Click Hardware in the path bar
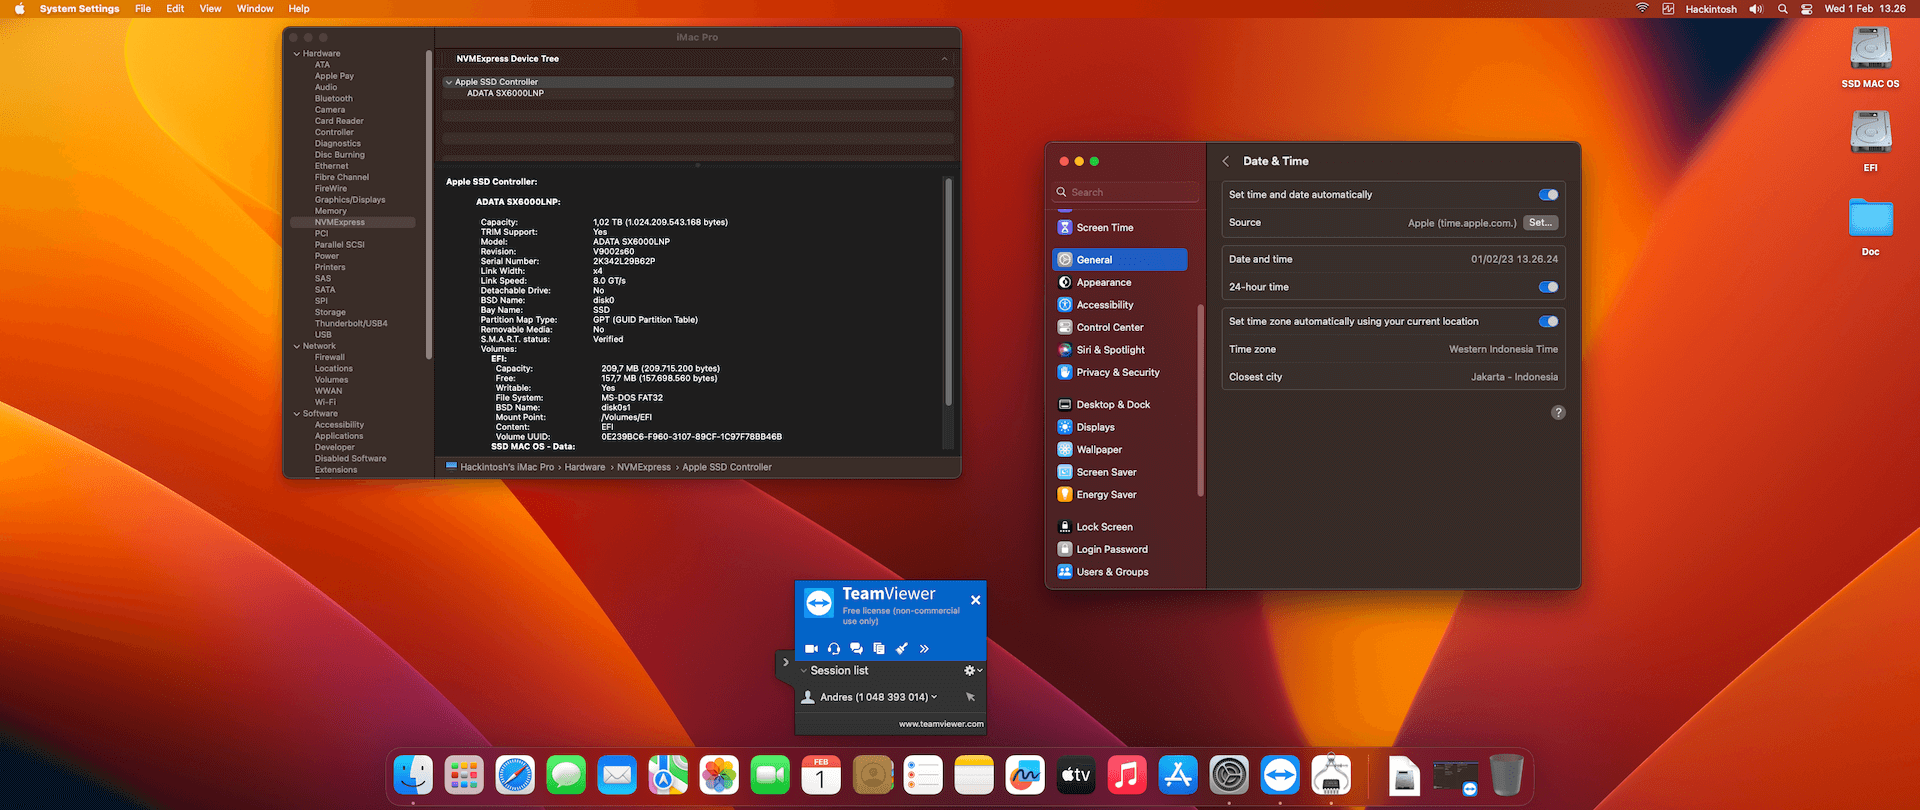The image size is (1920, 810). [584, 467]
